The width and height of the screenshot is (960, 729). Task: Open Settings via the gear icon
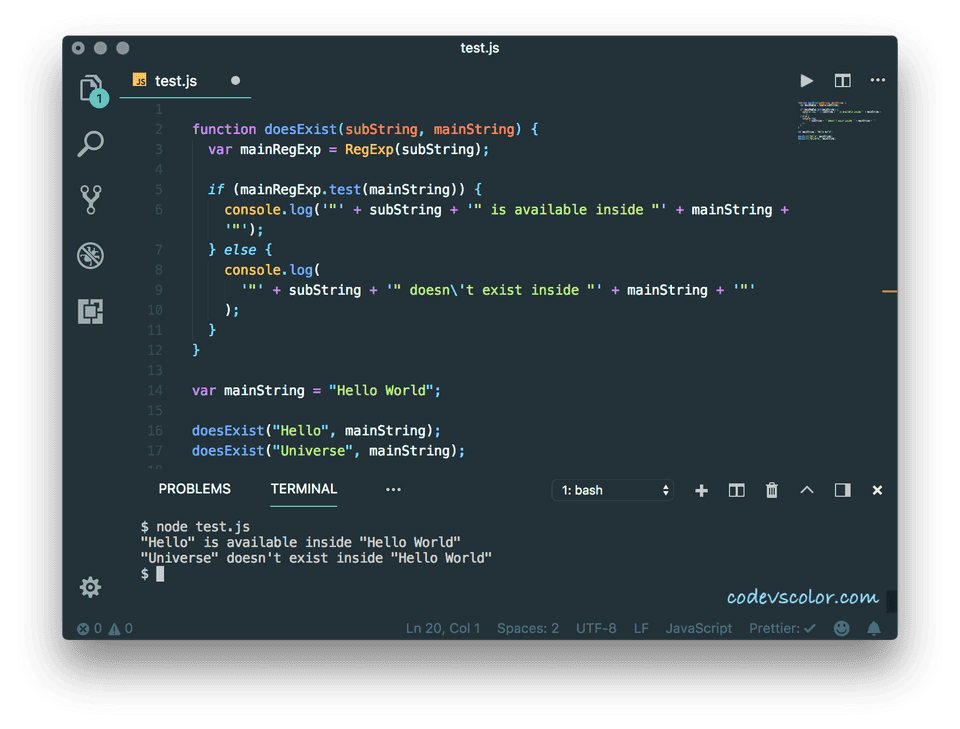click(90, 587)
